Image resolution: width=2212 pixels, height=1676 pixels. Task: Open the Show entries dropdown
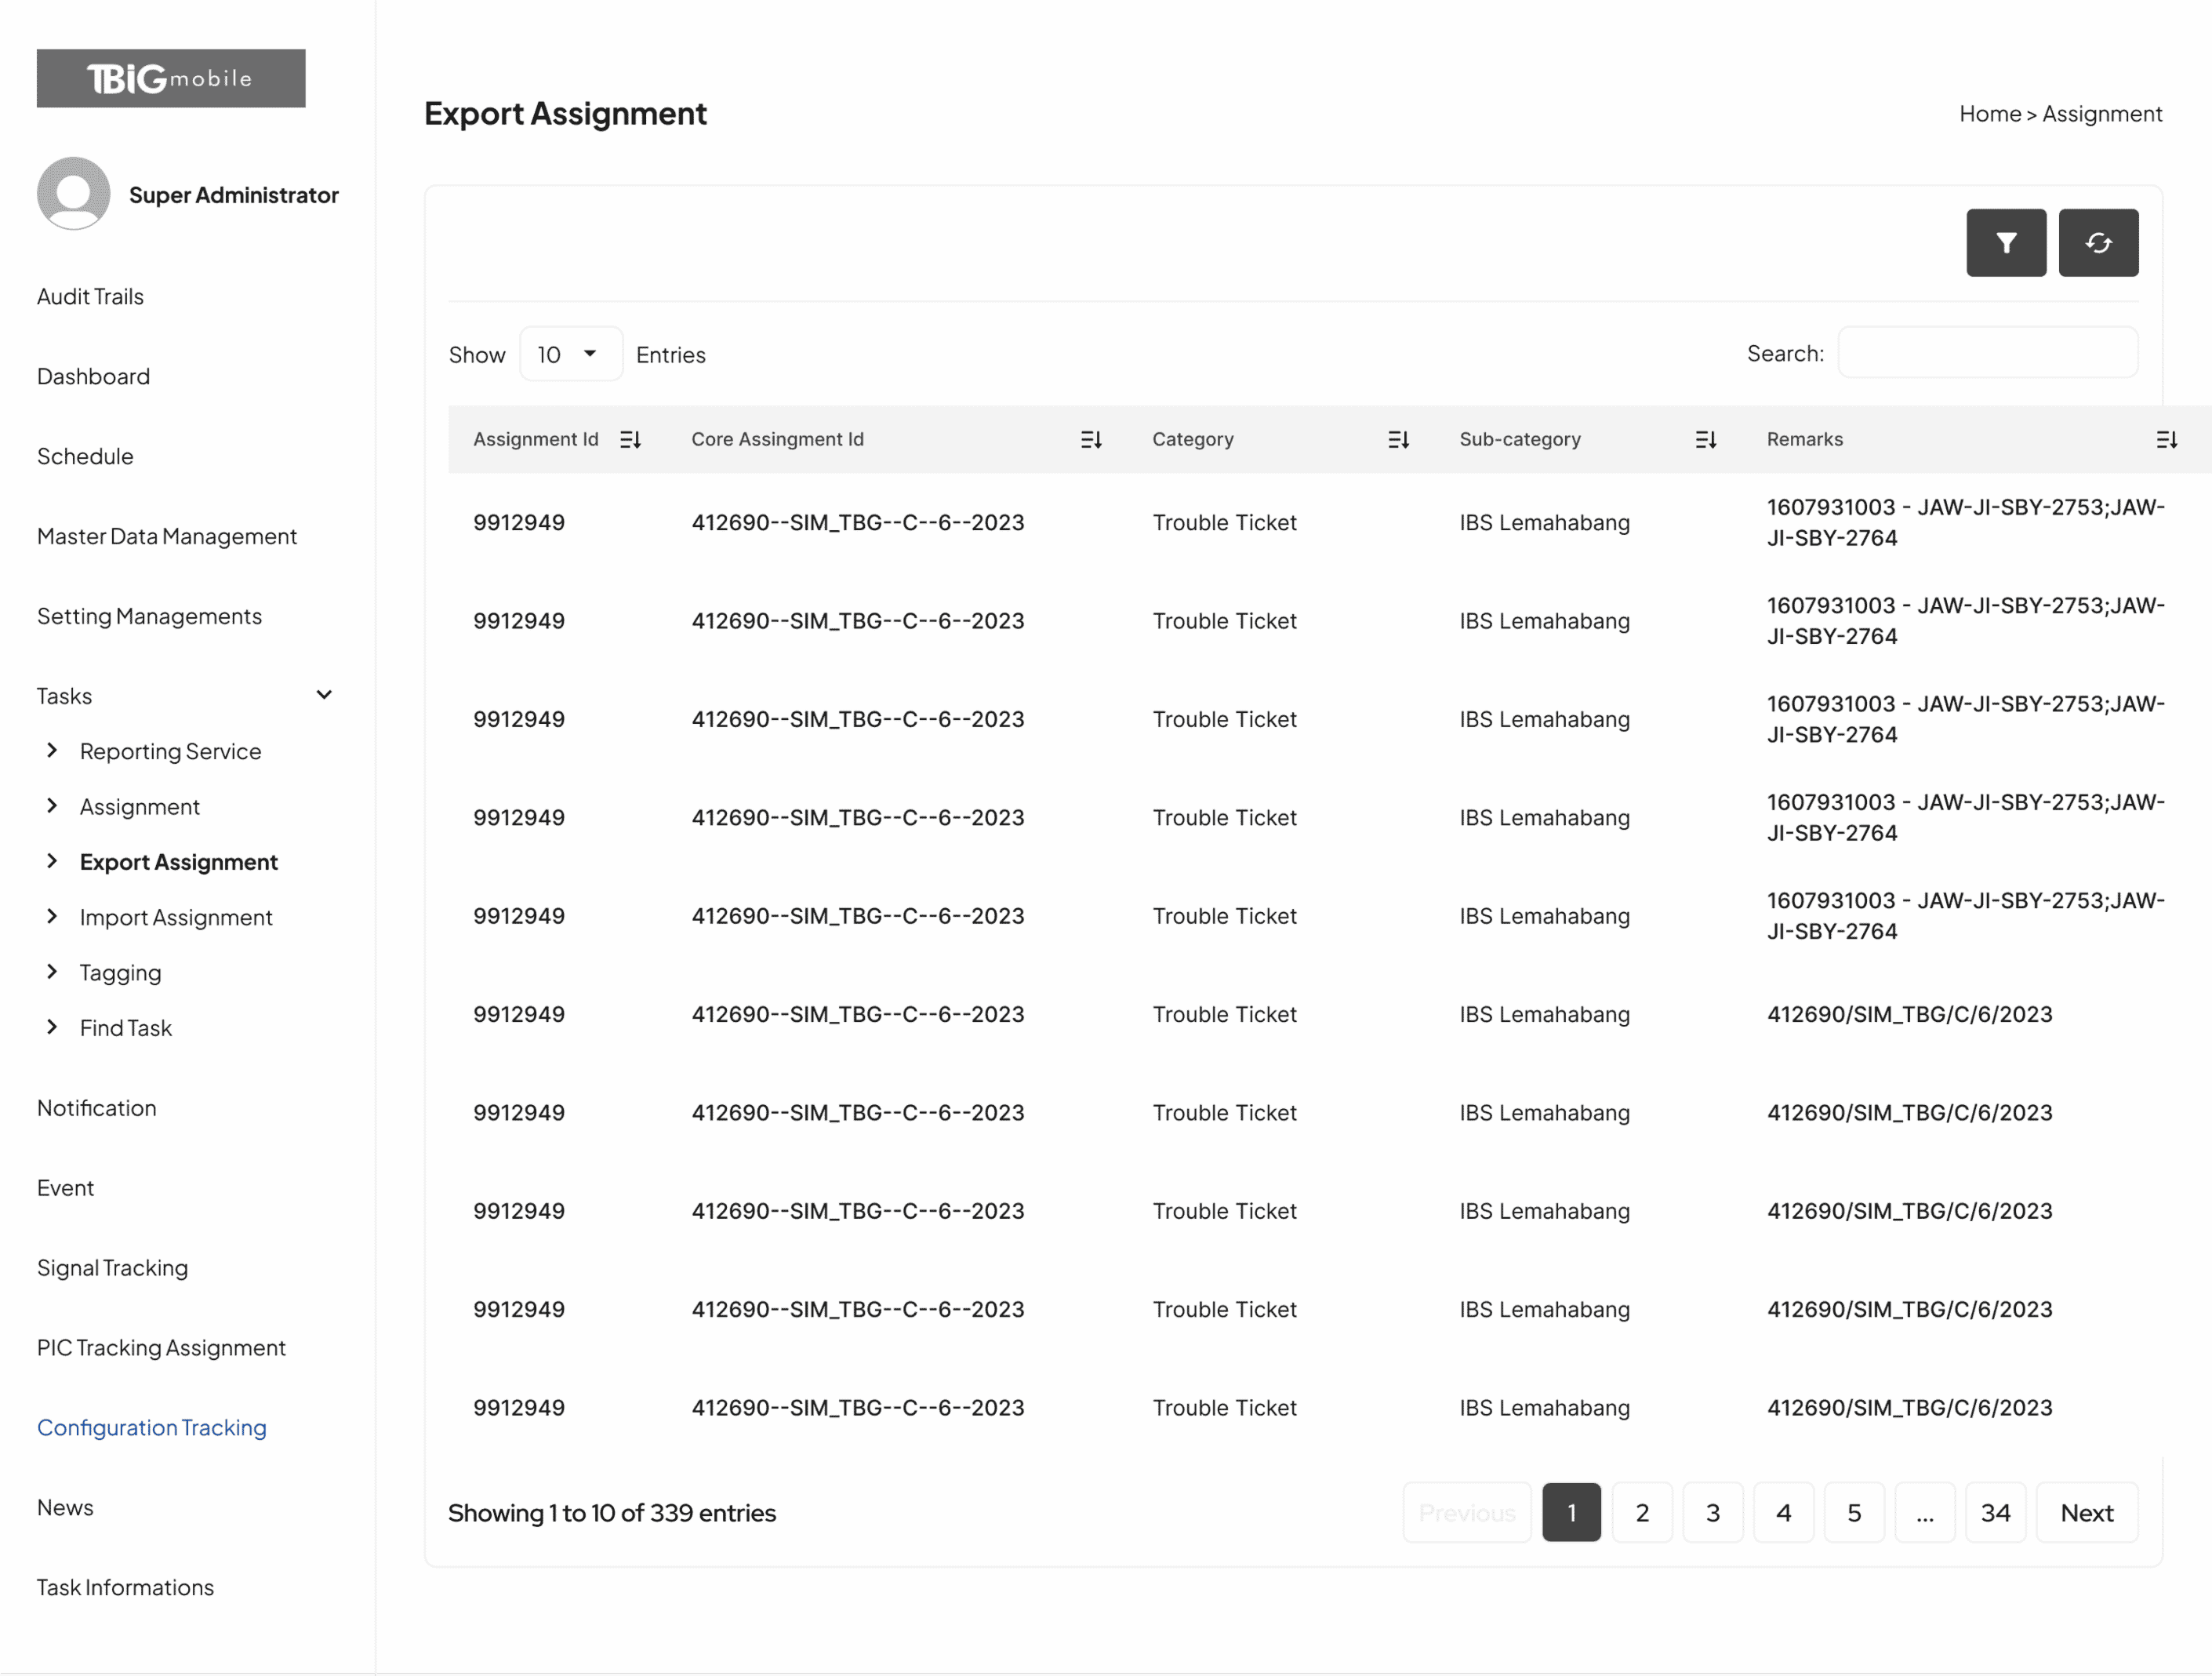[x=570, y=353]
